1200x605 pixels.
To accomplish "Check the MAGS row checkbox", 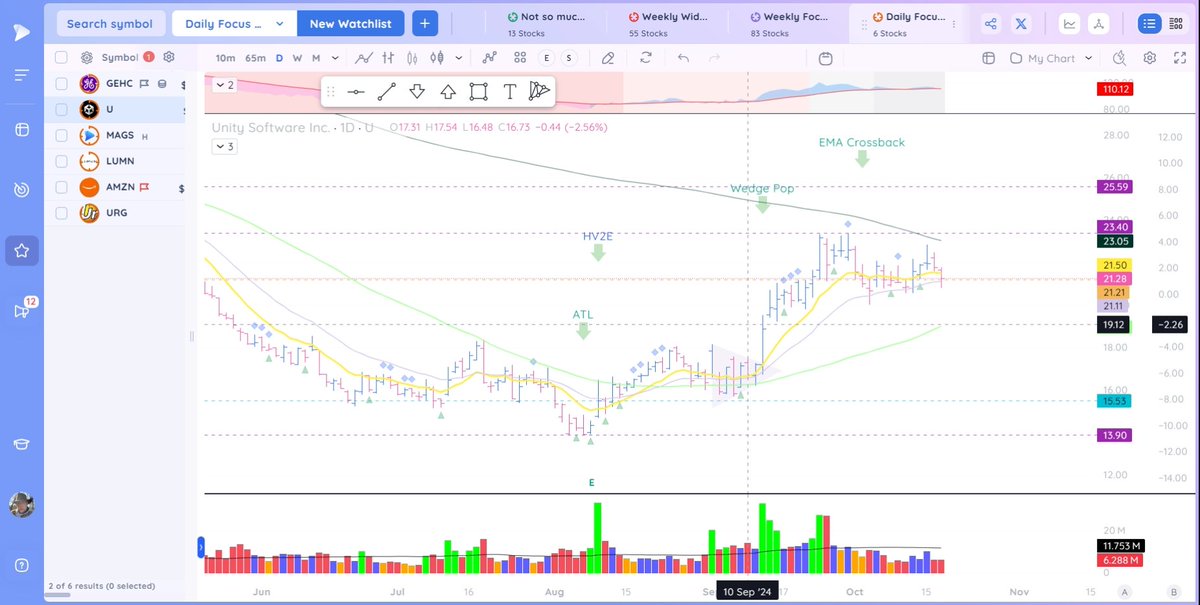I will click(x=62, y=135).
